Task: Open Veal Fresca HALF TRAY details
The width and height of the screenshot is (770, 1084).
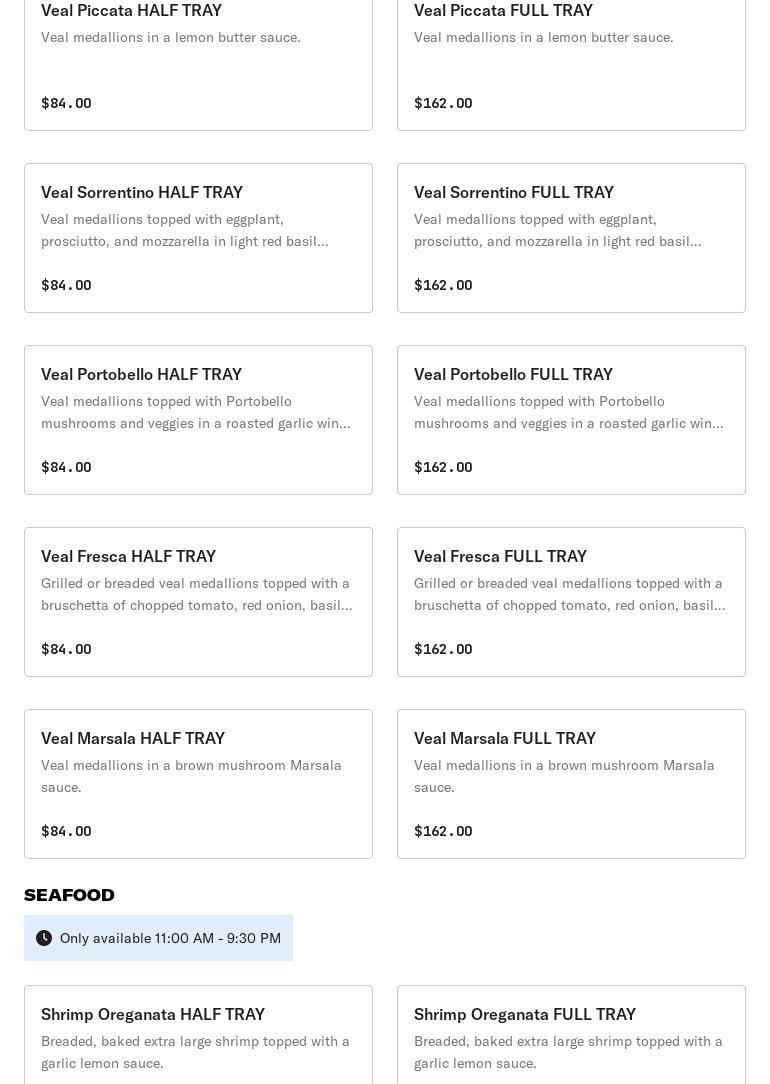Action: 198,602
